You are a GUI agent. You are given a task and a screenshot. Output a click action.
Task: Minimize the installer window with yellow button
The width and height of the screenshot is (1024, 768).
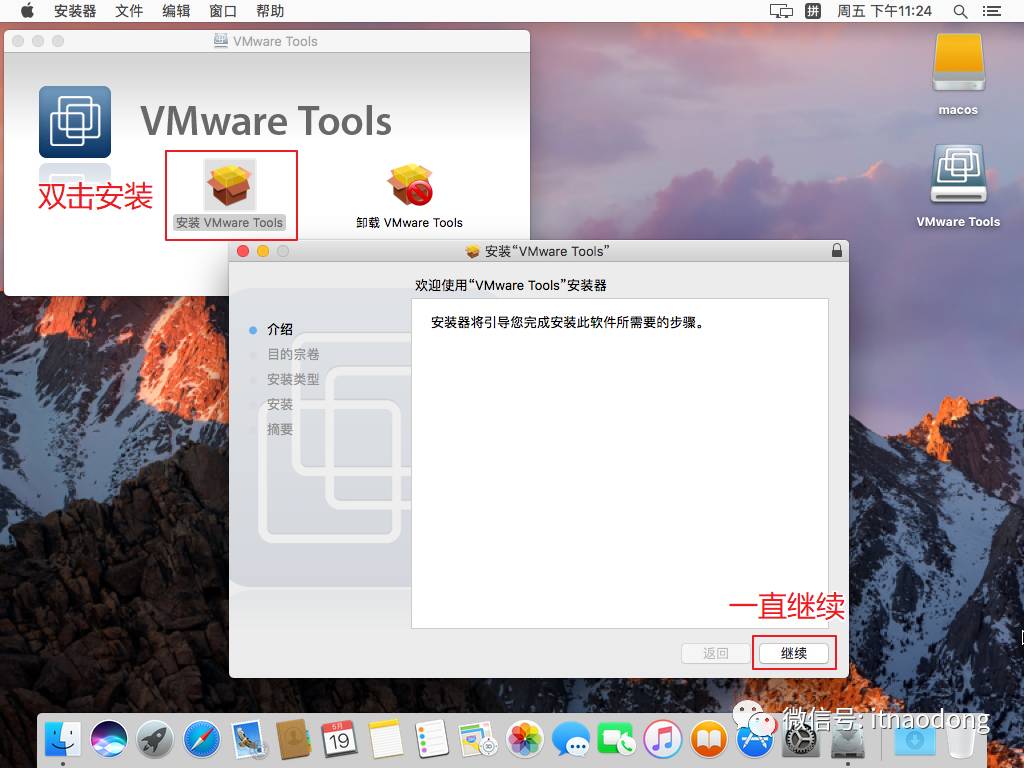(x=263, y=251)
